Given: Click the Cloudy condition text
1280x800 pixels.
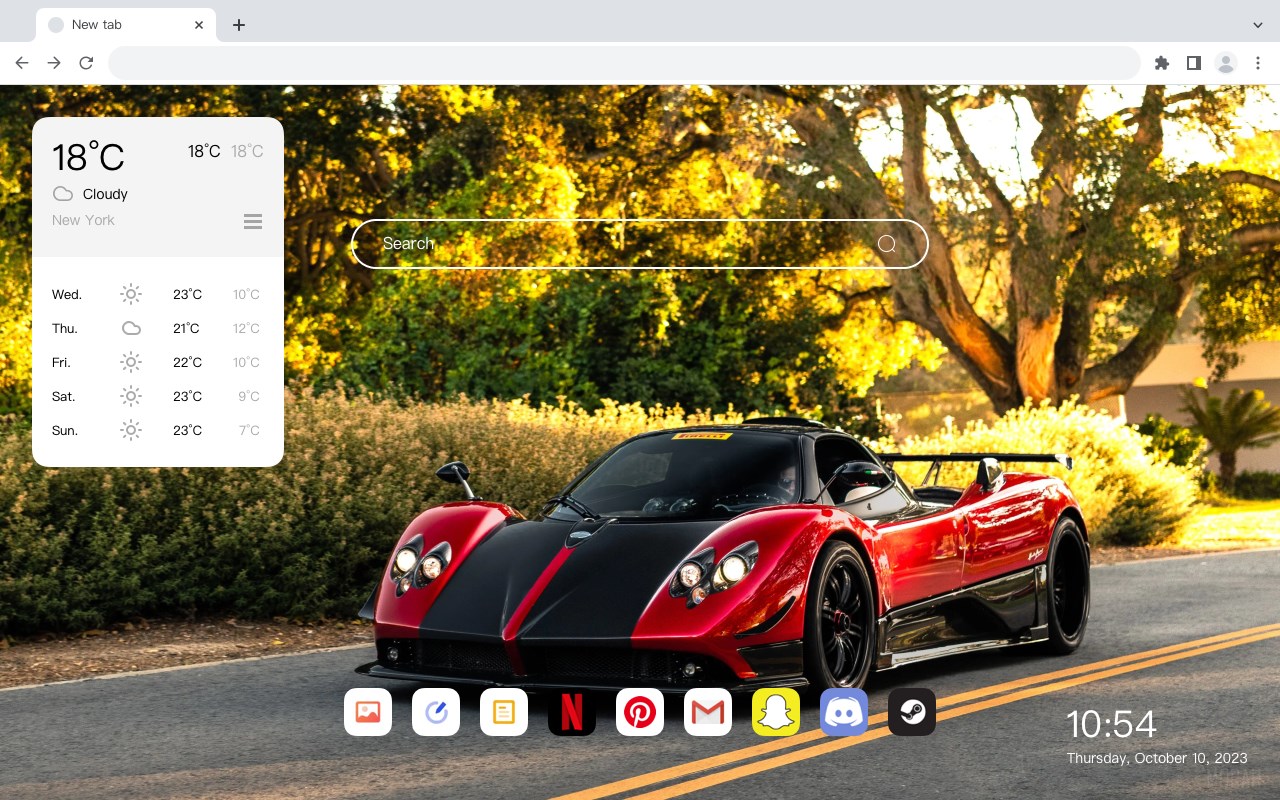Looking at the screenshot, I should click(x=105, y=194).
